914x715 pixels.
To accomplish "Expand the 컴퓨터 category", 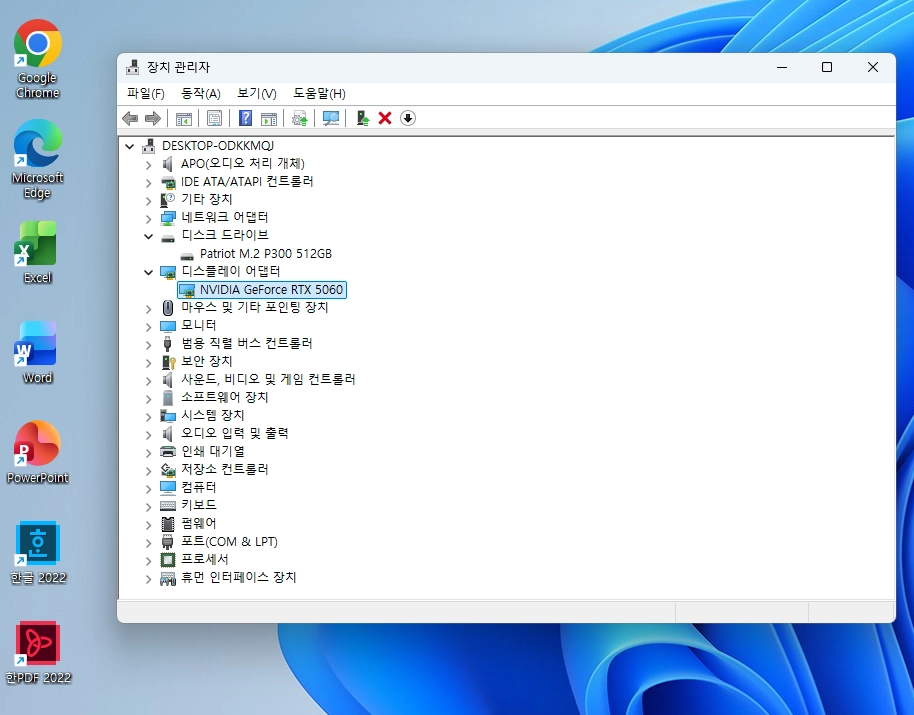I will [149, 489].
